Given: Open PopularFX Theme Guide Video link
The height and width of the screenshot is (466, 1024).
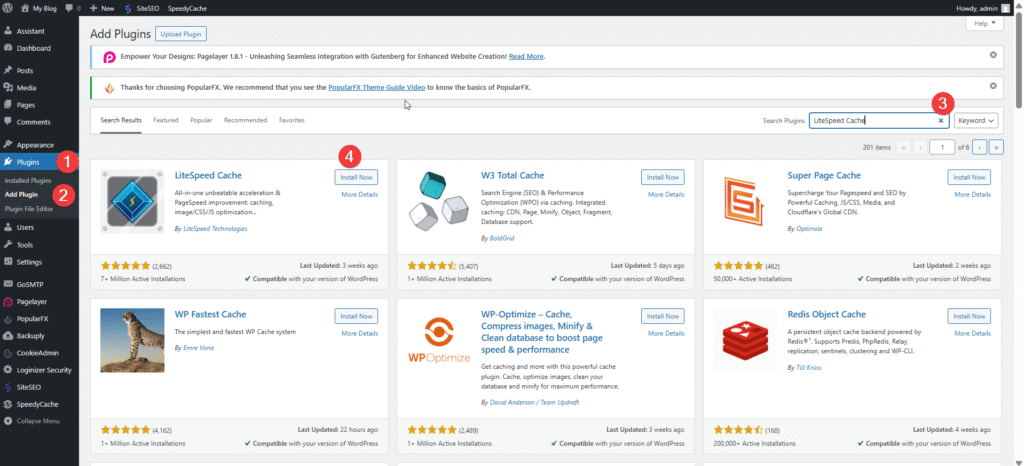Looking at the screenshot, I should click(x=377, y=87).
